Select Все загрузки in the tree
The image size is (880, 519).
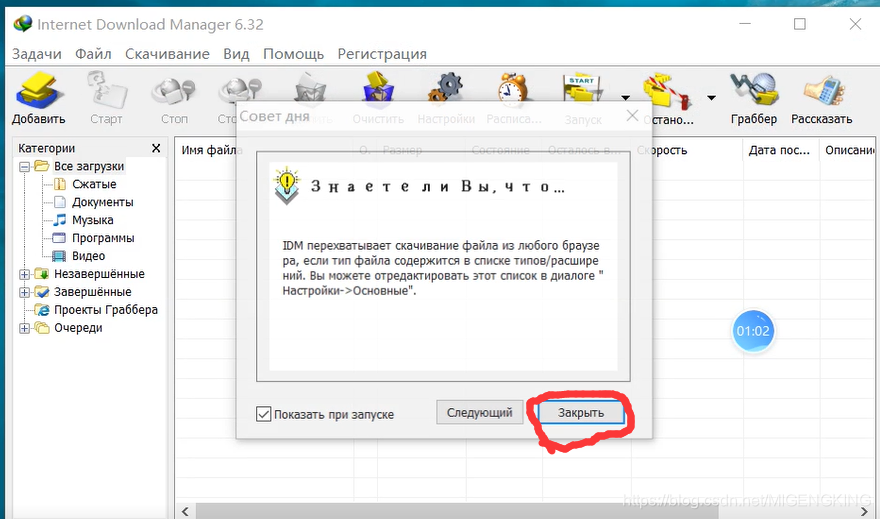point(89,166)
